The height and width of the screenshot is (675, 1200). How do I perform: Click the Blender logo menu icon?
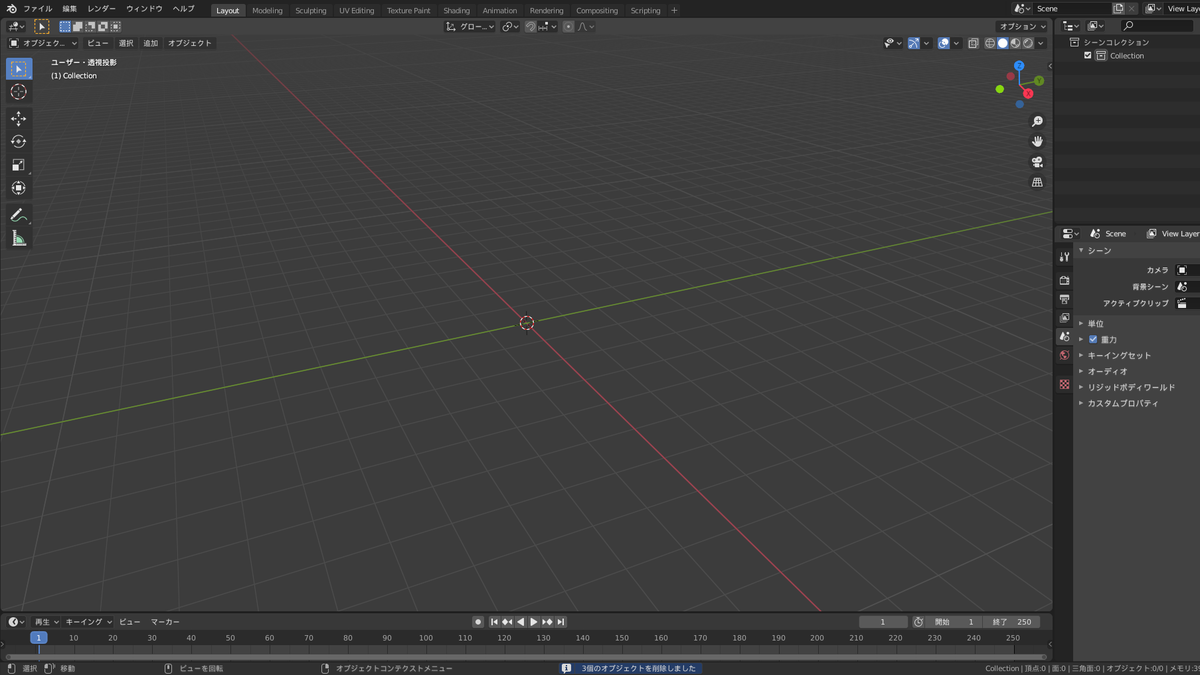(11, 9)
